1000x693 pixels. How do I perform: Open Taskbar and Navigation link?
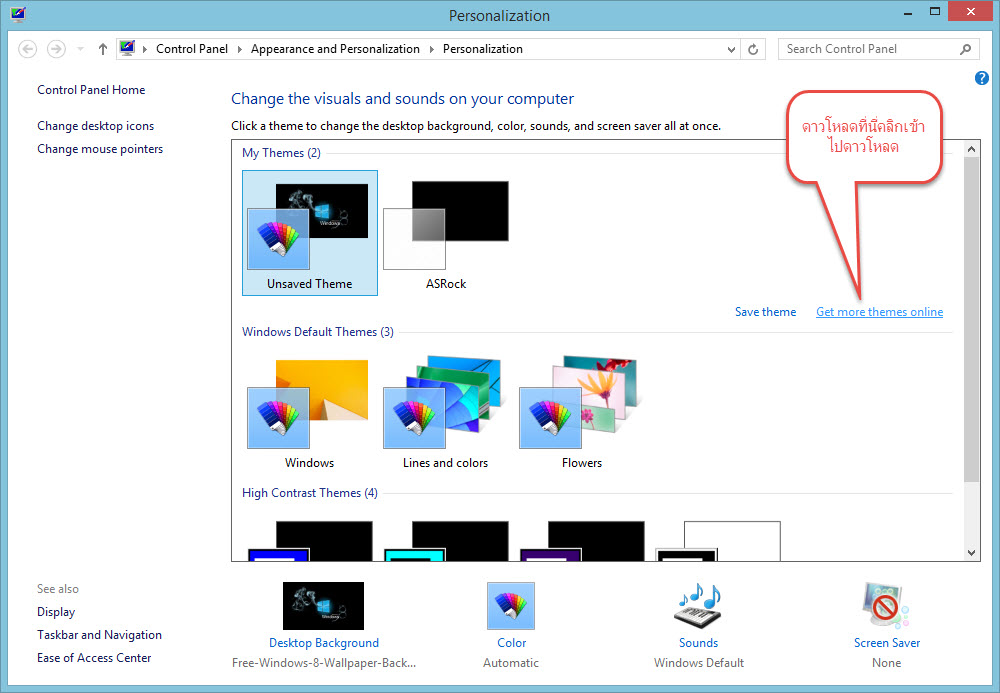point(99,635)
